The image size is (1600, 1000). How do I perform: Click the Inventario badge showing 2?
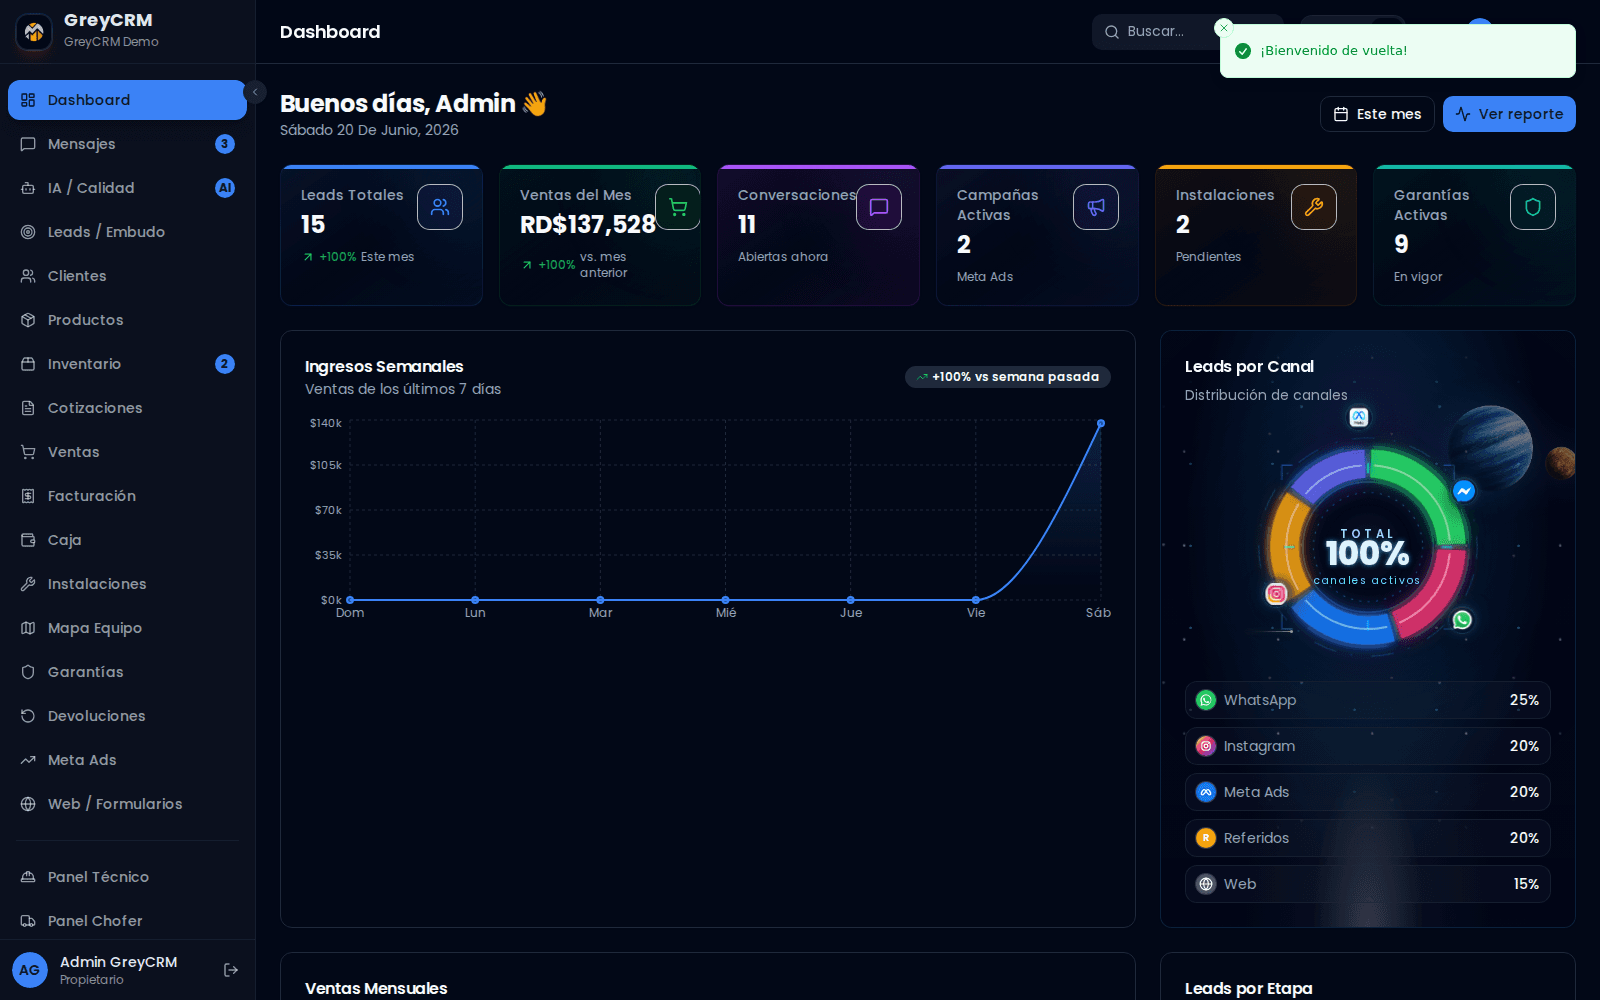(x=225, y=364)
